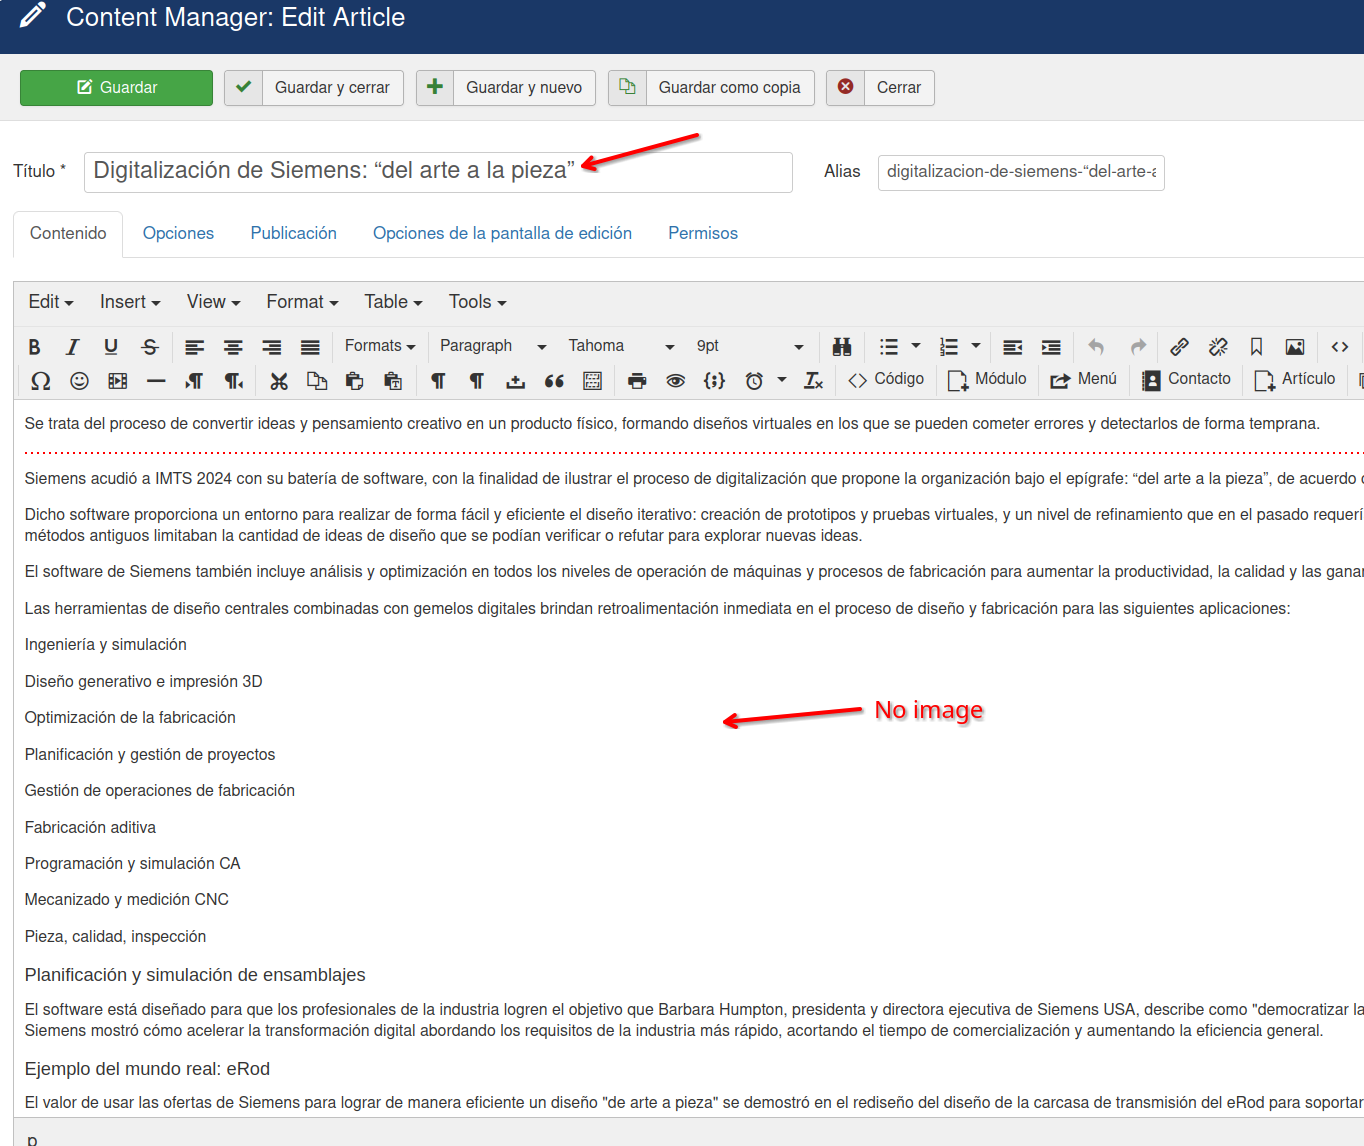Switch to the Opciones tab
This screenshot has width=1364, height=1146.
click(x=178, y=233)
